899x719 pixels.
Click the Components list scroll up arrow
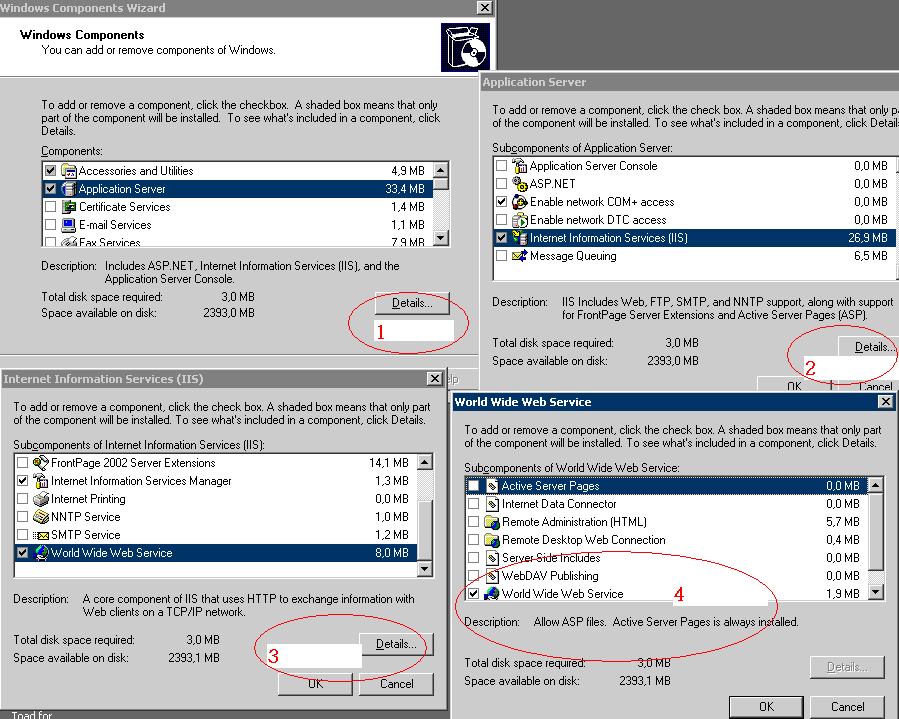click(440, 170)
